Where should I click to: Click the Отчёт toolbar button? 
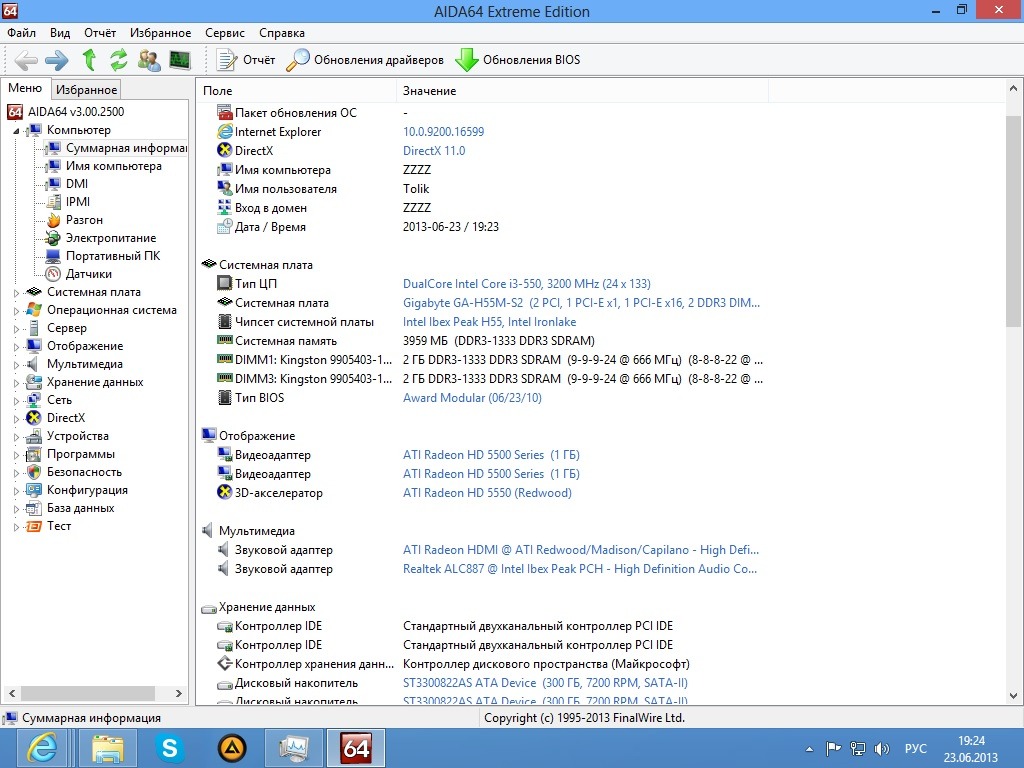[246, 60]
